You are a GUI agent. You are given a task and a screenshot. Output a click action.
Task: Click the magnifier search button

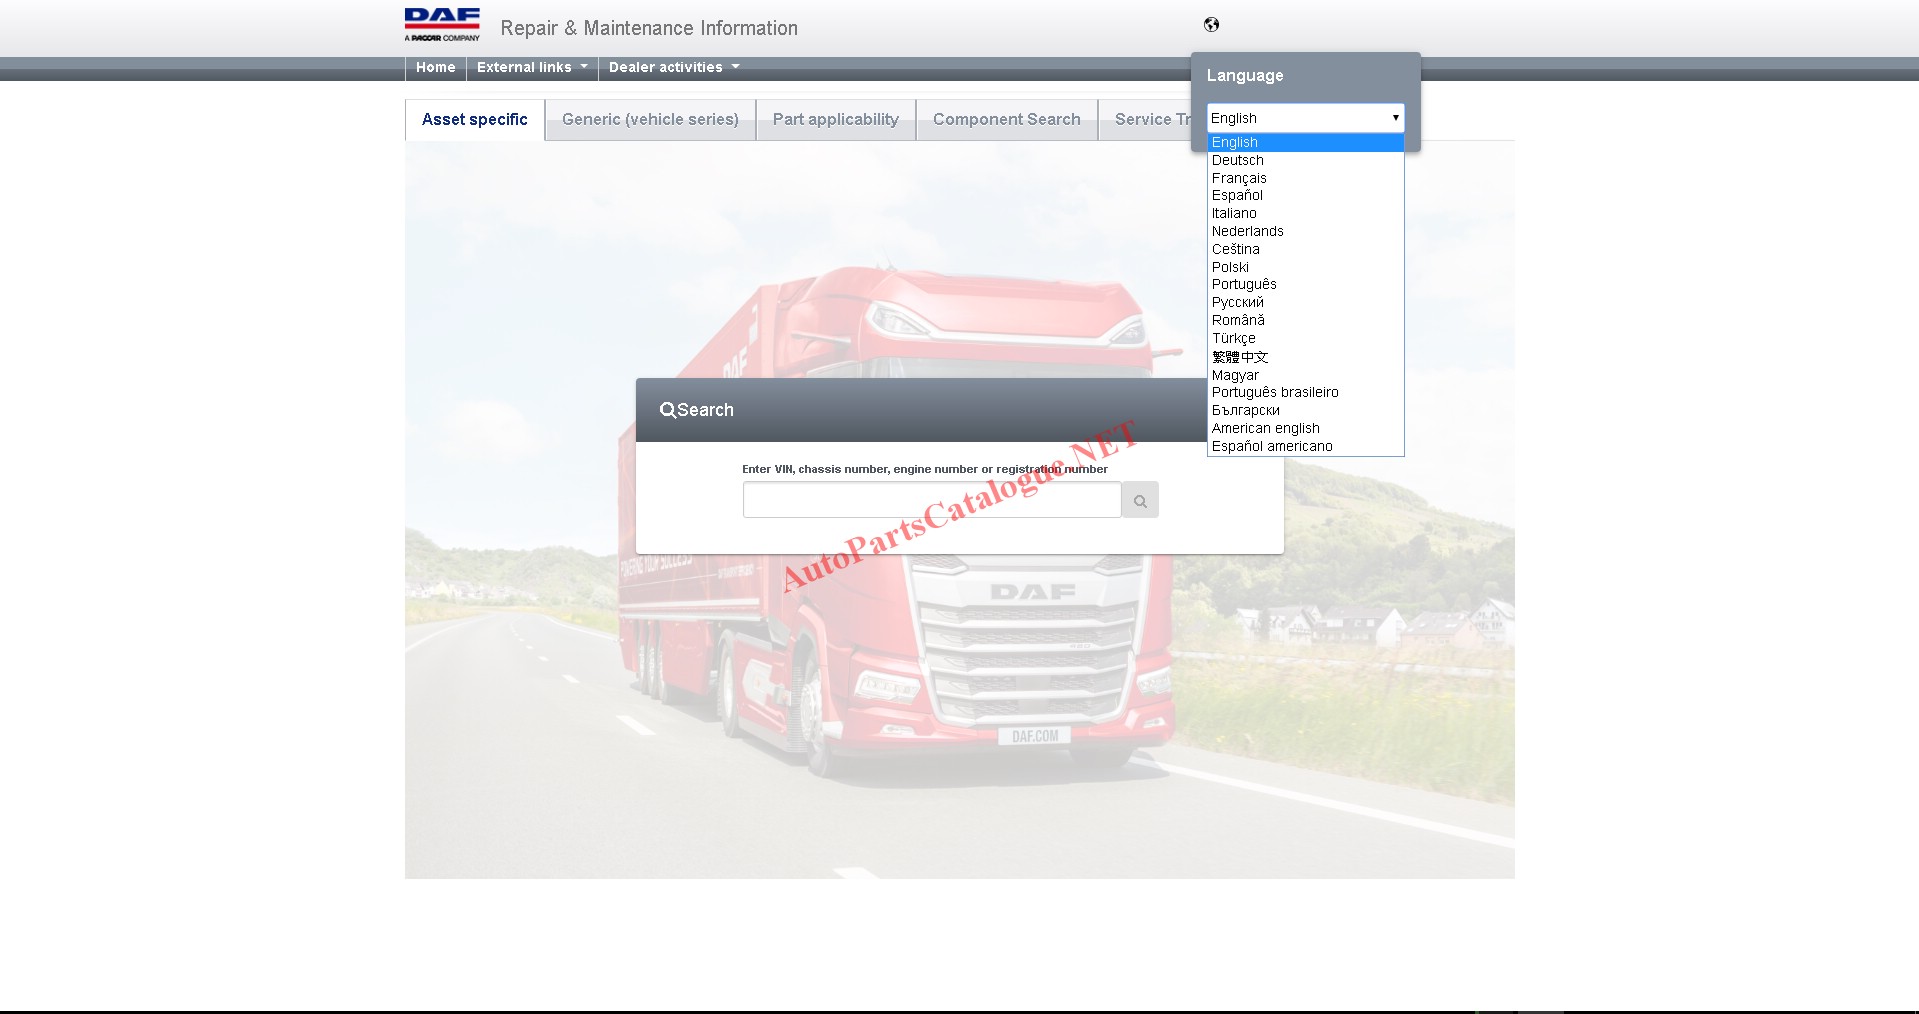[x=1139, y=501]
